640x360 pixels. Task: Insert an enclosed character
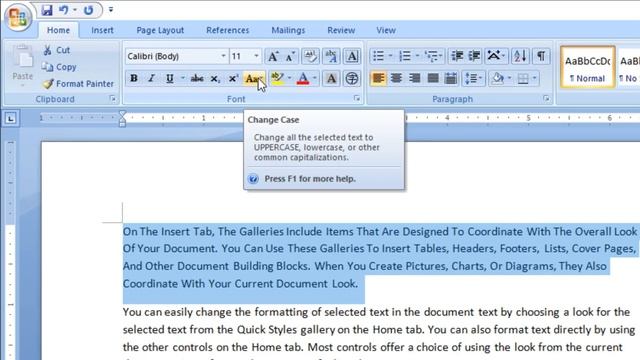351,78
